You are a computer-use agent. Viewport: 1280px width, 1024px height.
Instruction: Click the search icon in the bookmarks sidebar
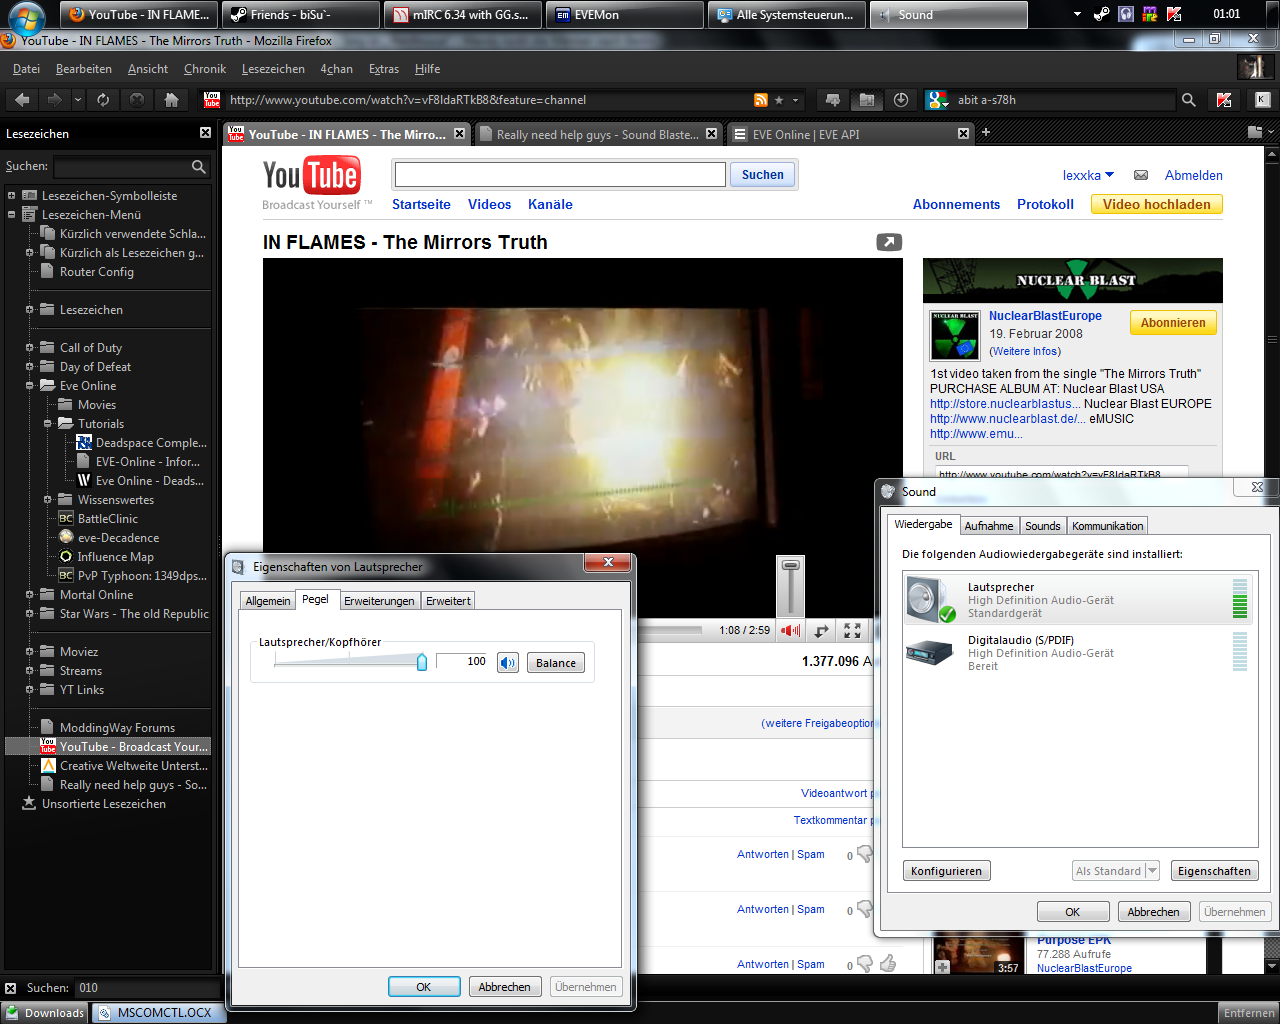tap(199, 167)
